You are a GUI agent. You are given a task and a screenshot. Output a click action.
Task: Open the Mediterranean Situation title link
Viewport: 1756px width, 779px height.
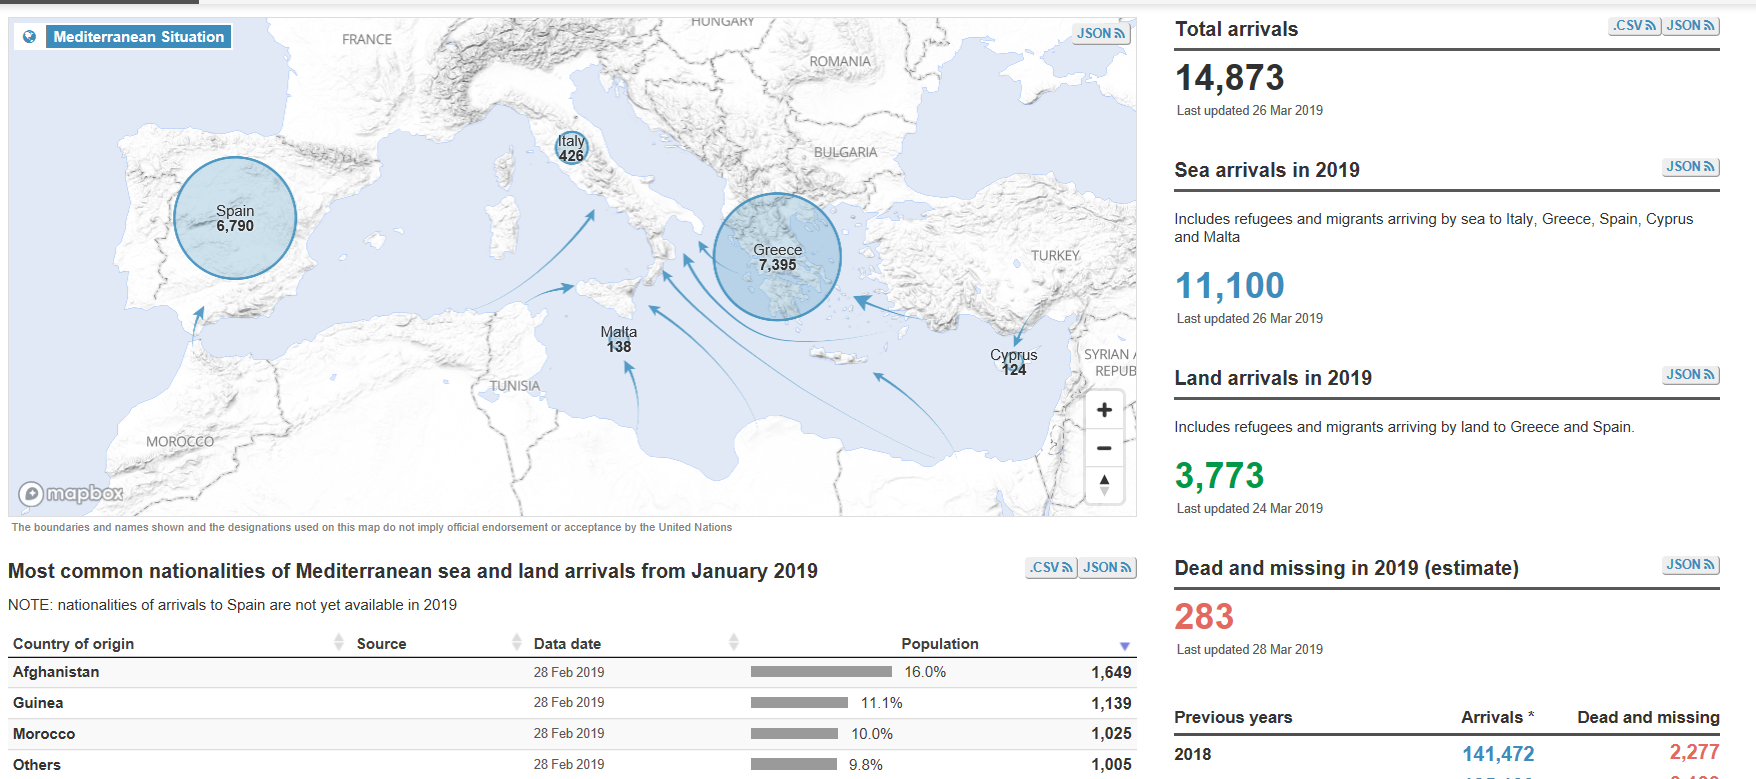[139, 37]
